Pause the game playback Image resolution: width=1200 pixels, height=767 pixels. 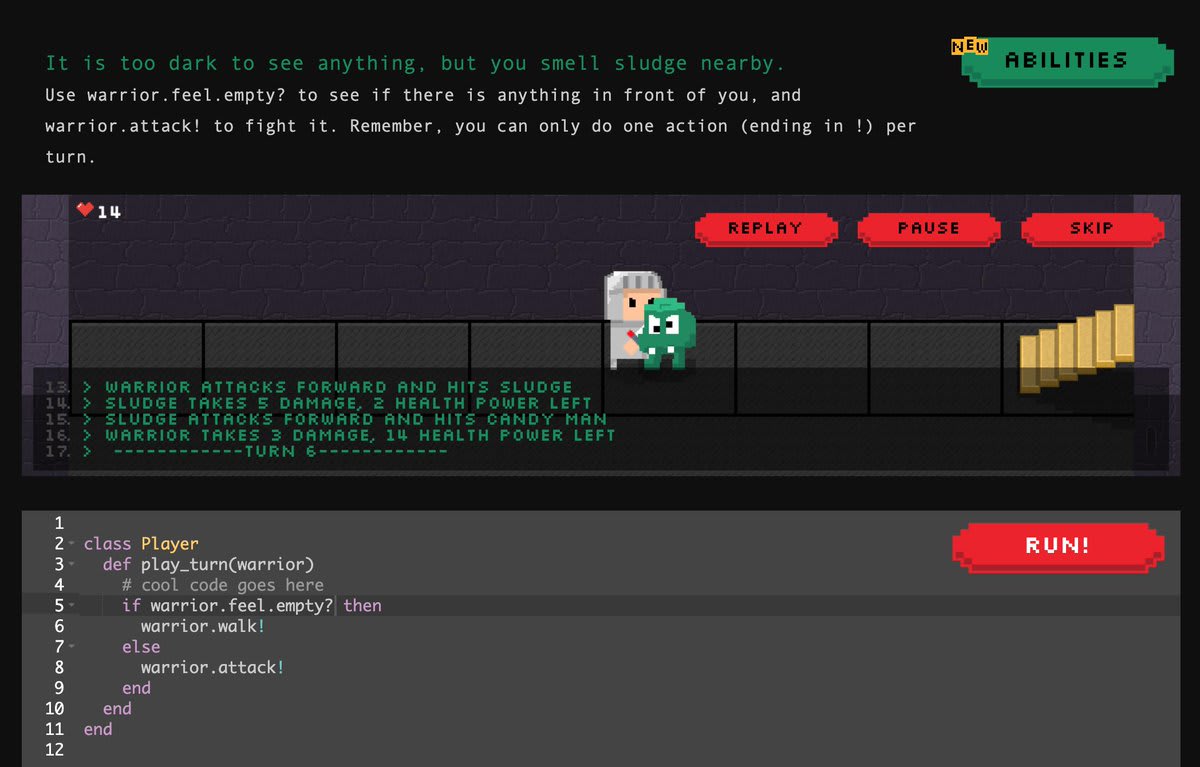click(929, 228)
